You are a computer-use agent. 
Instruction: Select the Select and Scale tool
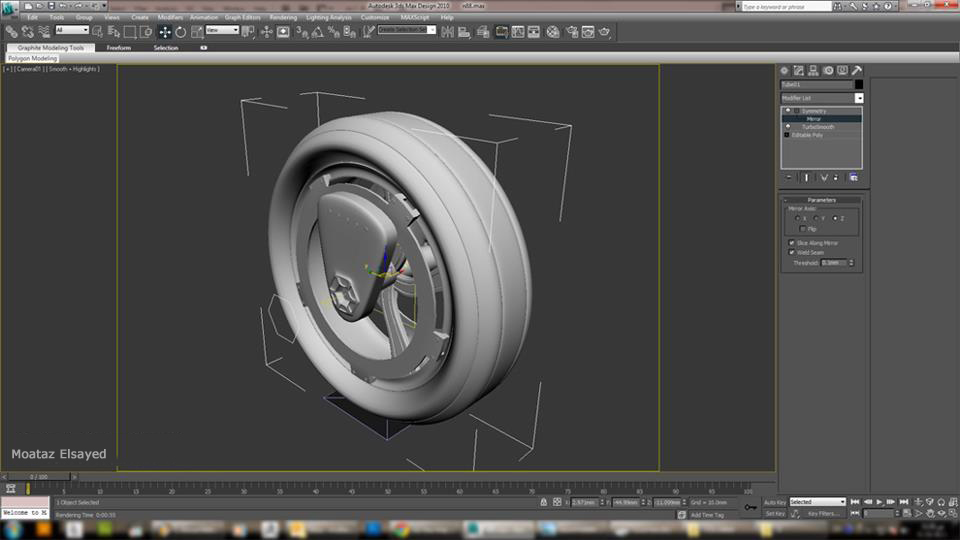tap(197, 32)
